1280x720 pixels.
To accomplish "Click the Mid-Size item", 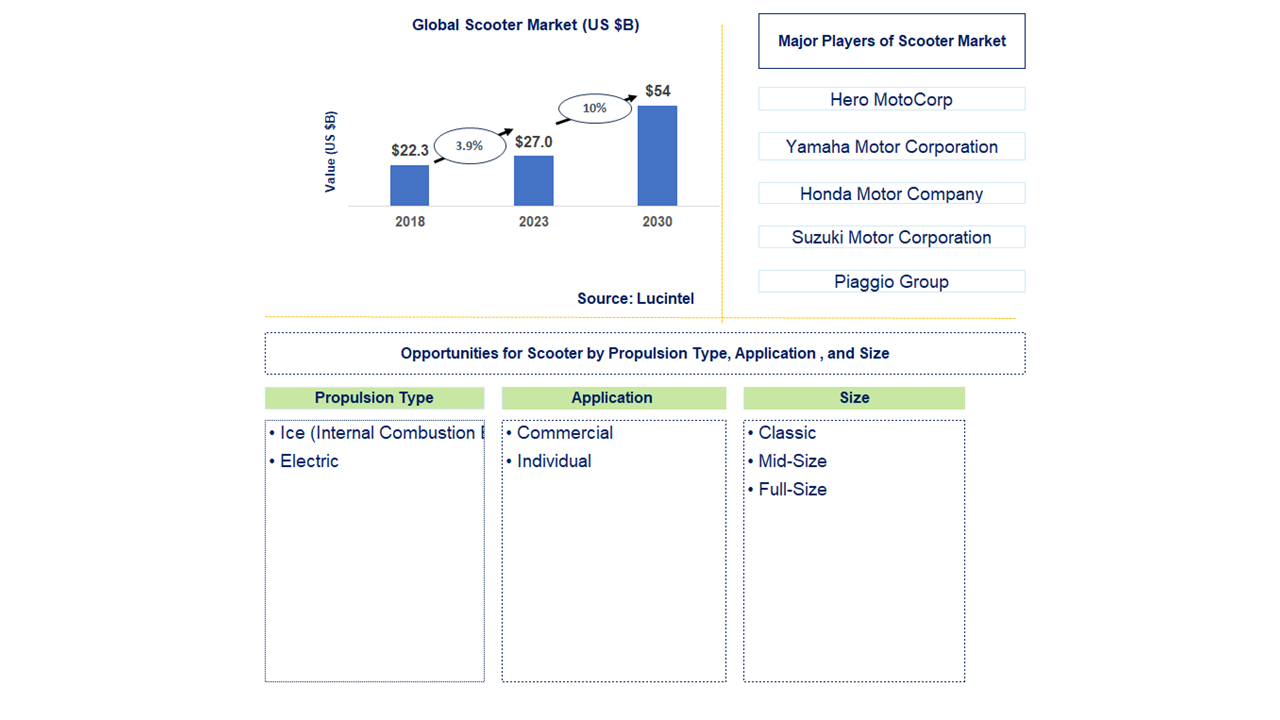I will click(787, 461).
